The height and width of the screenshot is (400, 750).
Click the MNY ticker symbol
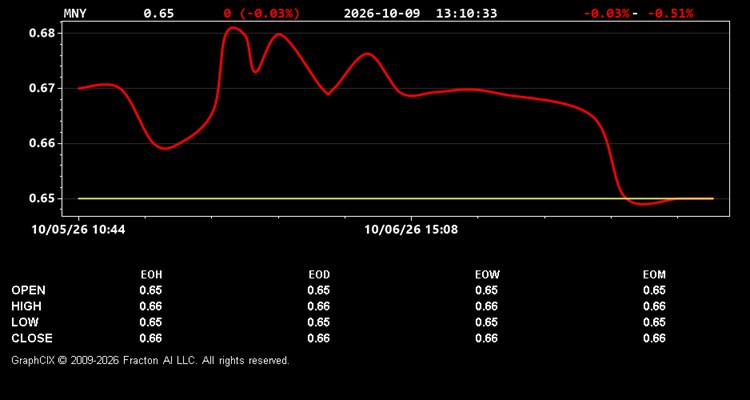pyautogui.click(x=75, y=13)
